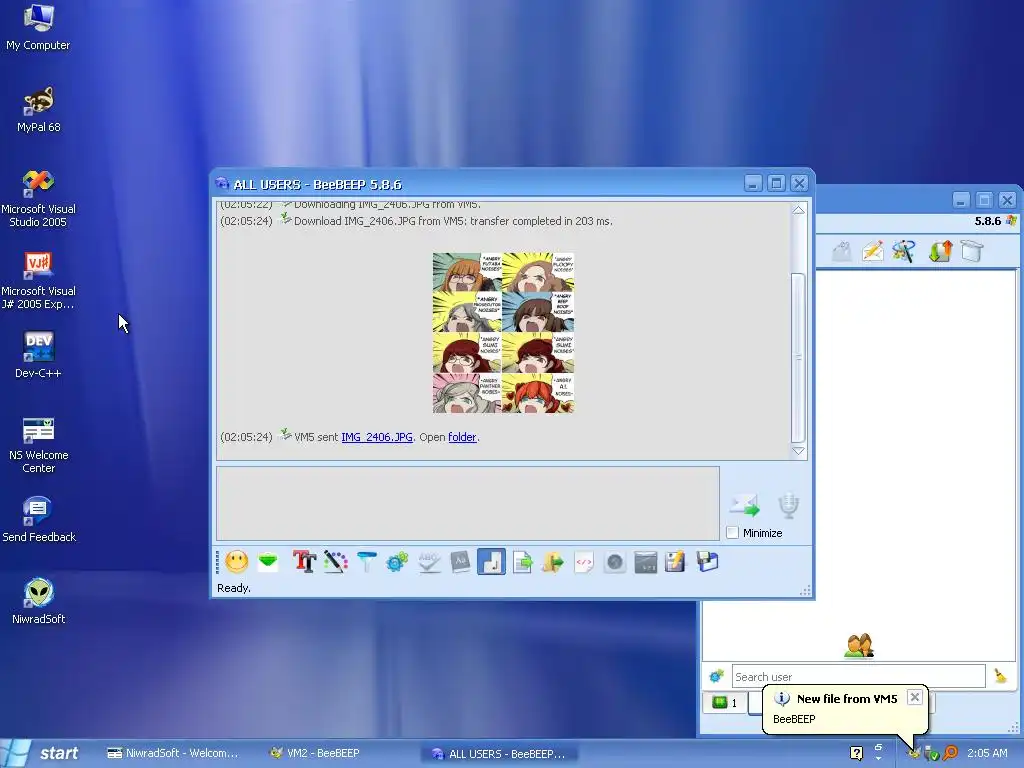Open the received file folder link
Screen dimensions: 1024x768
462,437
